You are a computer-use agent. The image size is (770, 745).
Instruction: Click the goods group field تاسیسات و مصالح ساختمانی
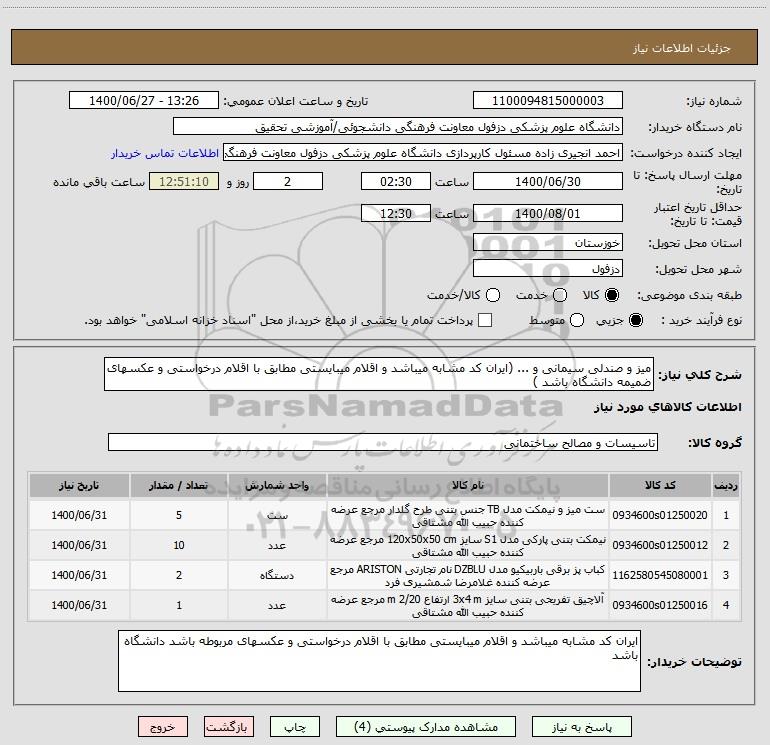pyautogui.click(x=383, y=442)
